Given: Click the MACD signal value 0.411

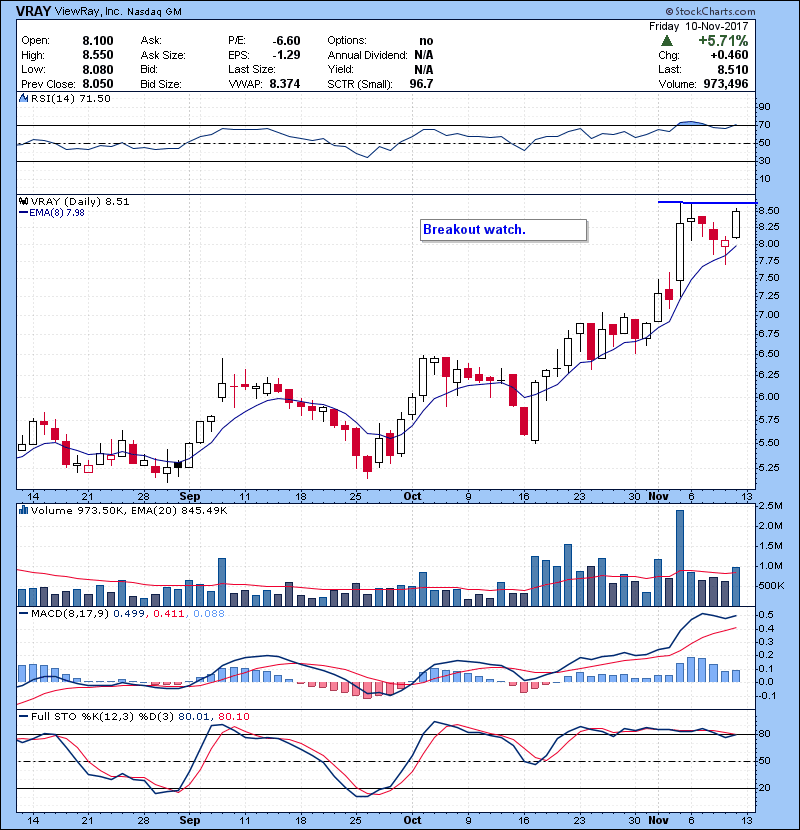Looking at the screenshot, I should click(168, 614).
